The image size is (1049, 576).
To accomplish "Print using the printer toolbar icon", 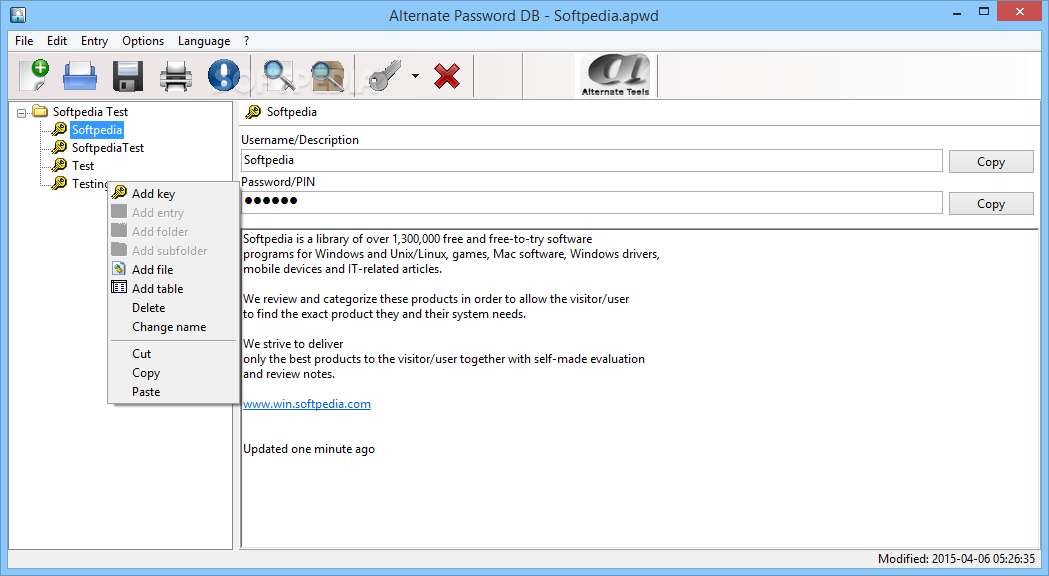I will 176,76.
